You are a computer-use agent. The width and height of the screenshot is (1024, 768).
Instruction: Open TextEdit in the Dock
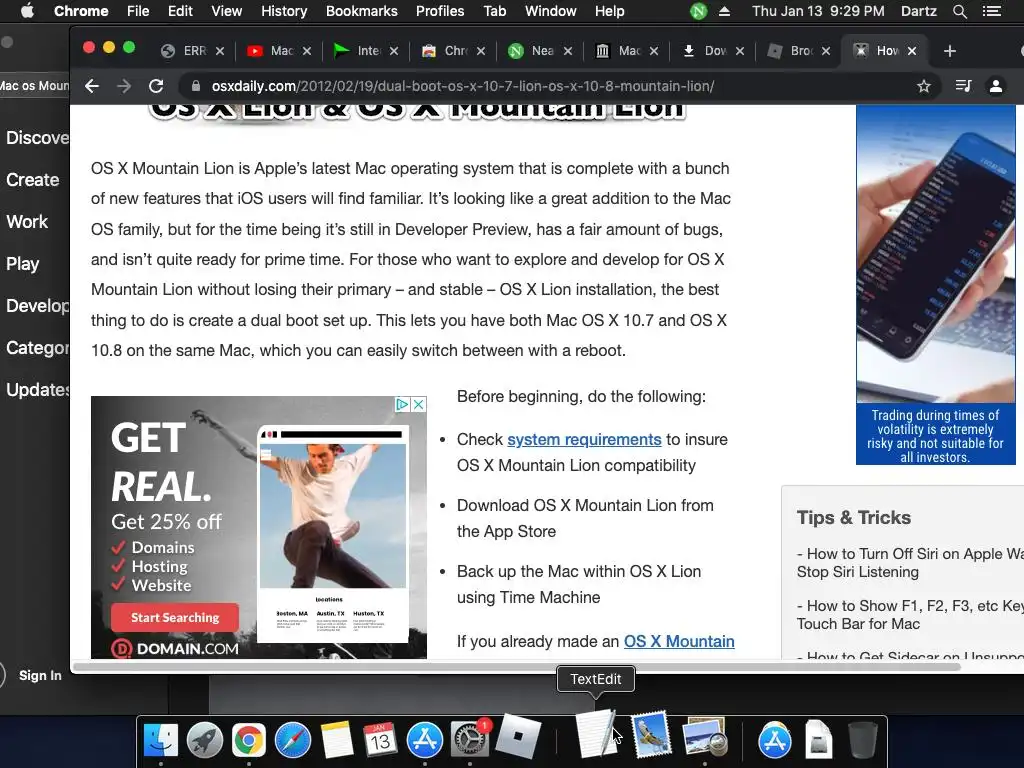(596, 733)
